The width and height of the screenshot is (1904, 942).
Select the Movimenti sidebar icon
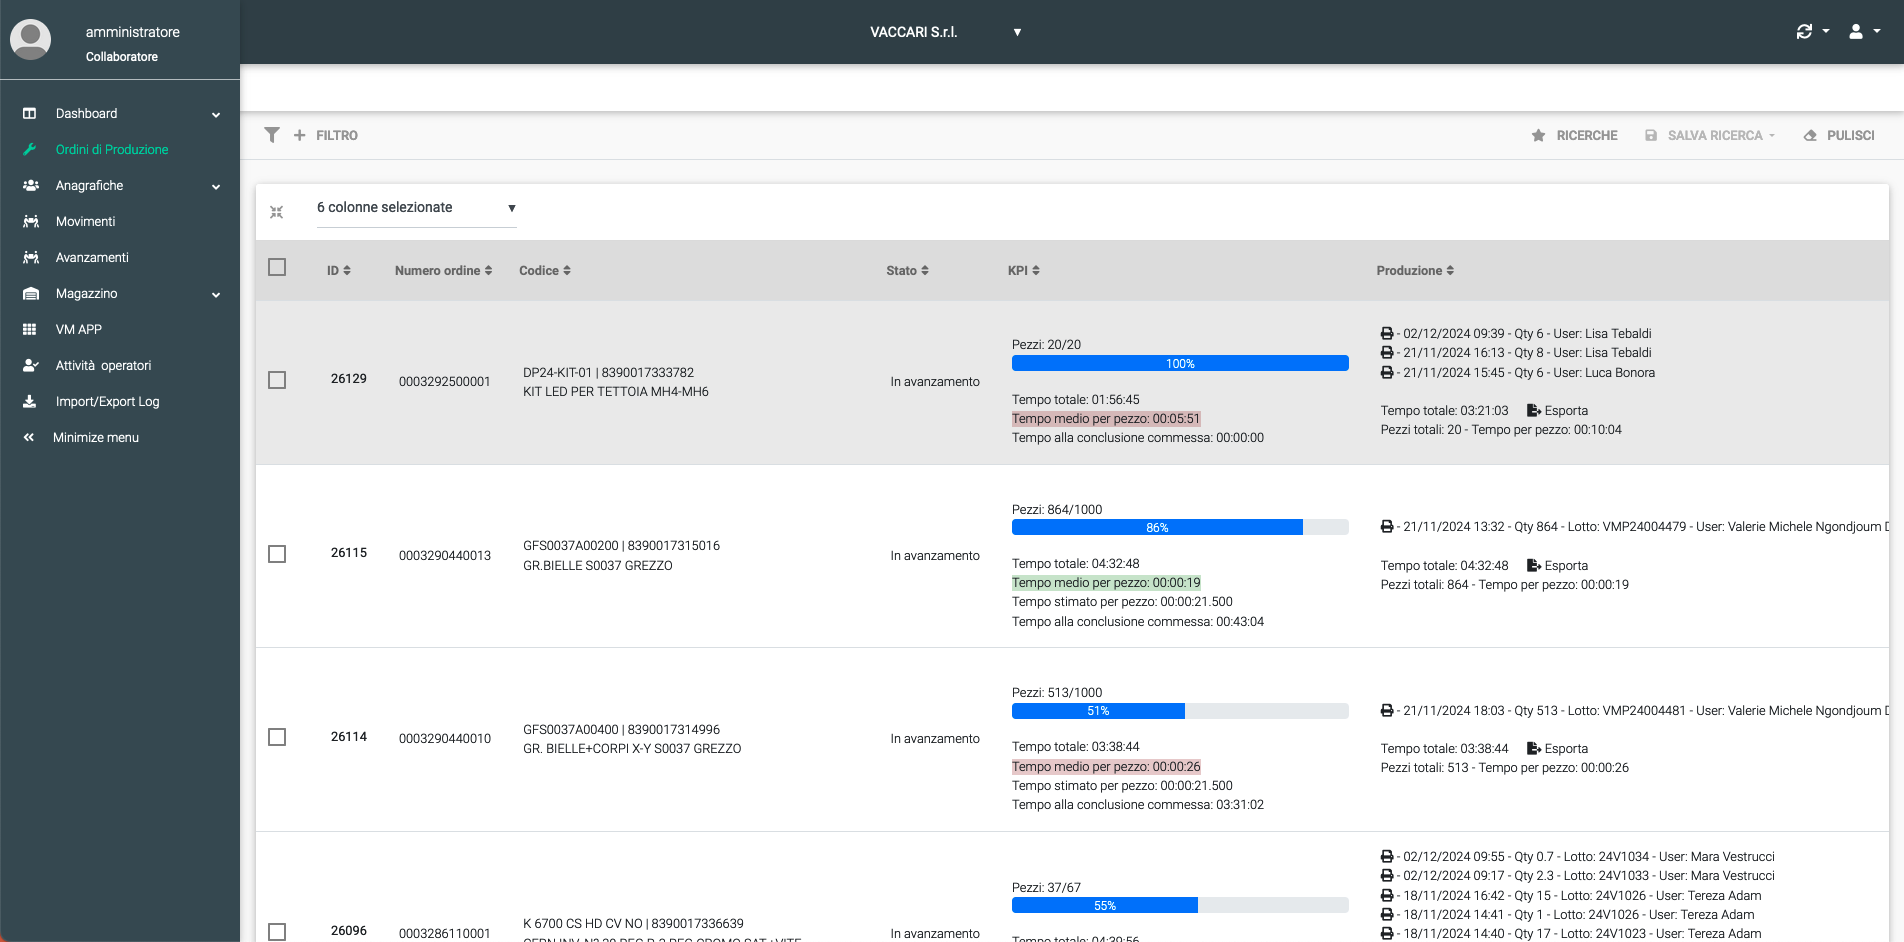click(30, 221)
